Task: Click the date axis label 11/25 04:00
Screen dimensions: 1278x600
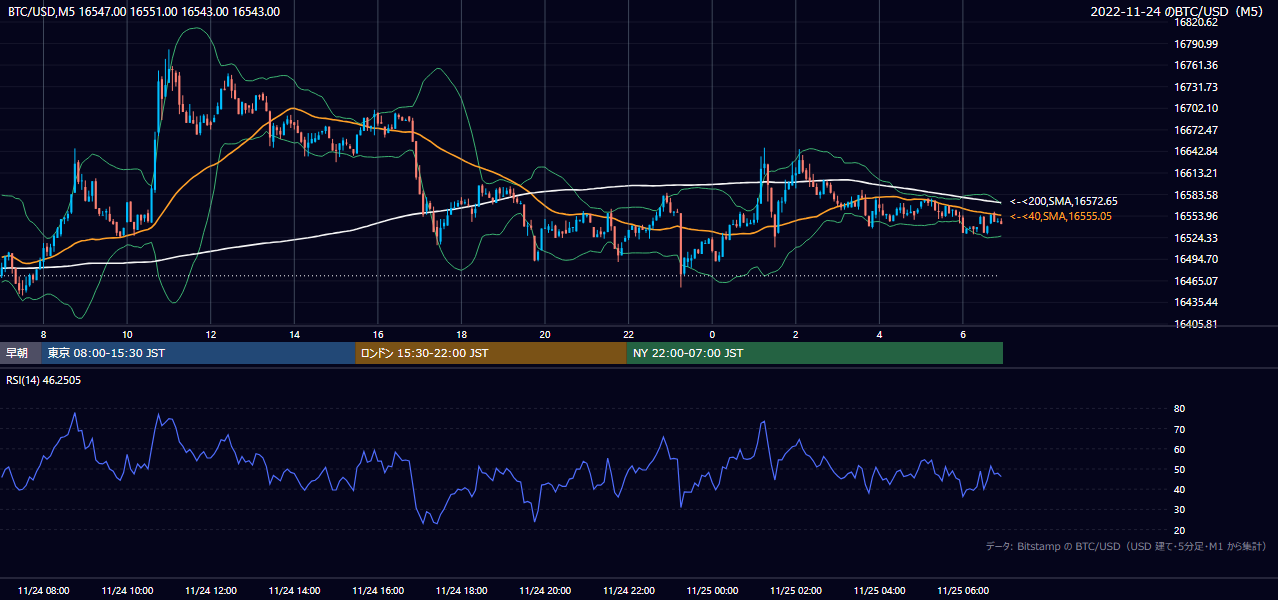Action: (x=880, y=590)
